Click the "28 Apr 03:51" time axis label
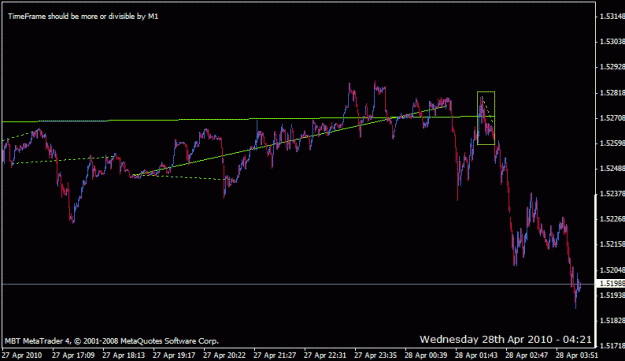The image size is (625, 361). pos(577,355)
